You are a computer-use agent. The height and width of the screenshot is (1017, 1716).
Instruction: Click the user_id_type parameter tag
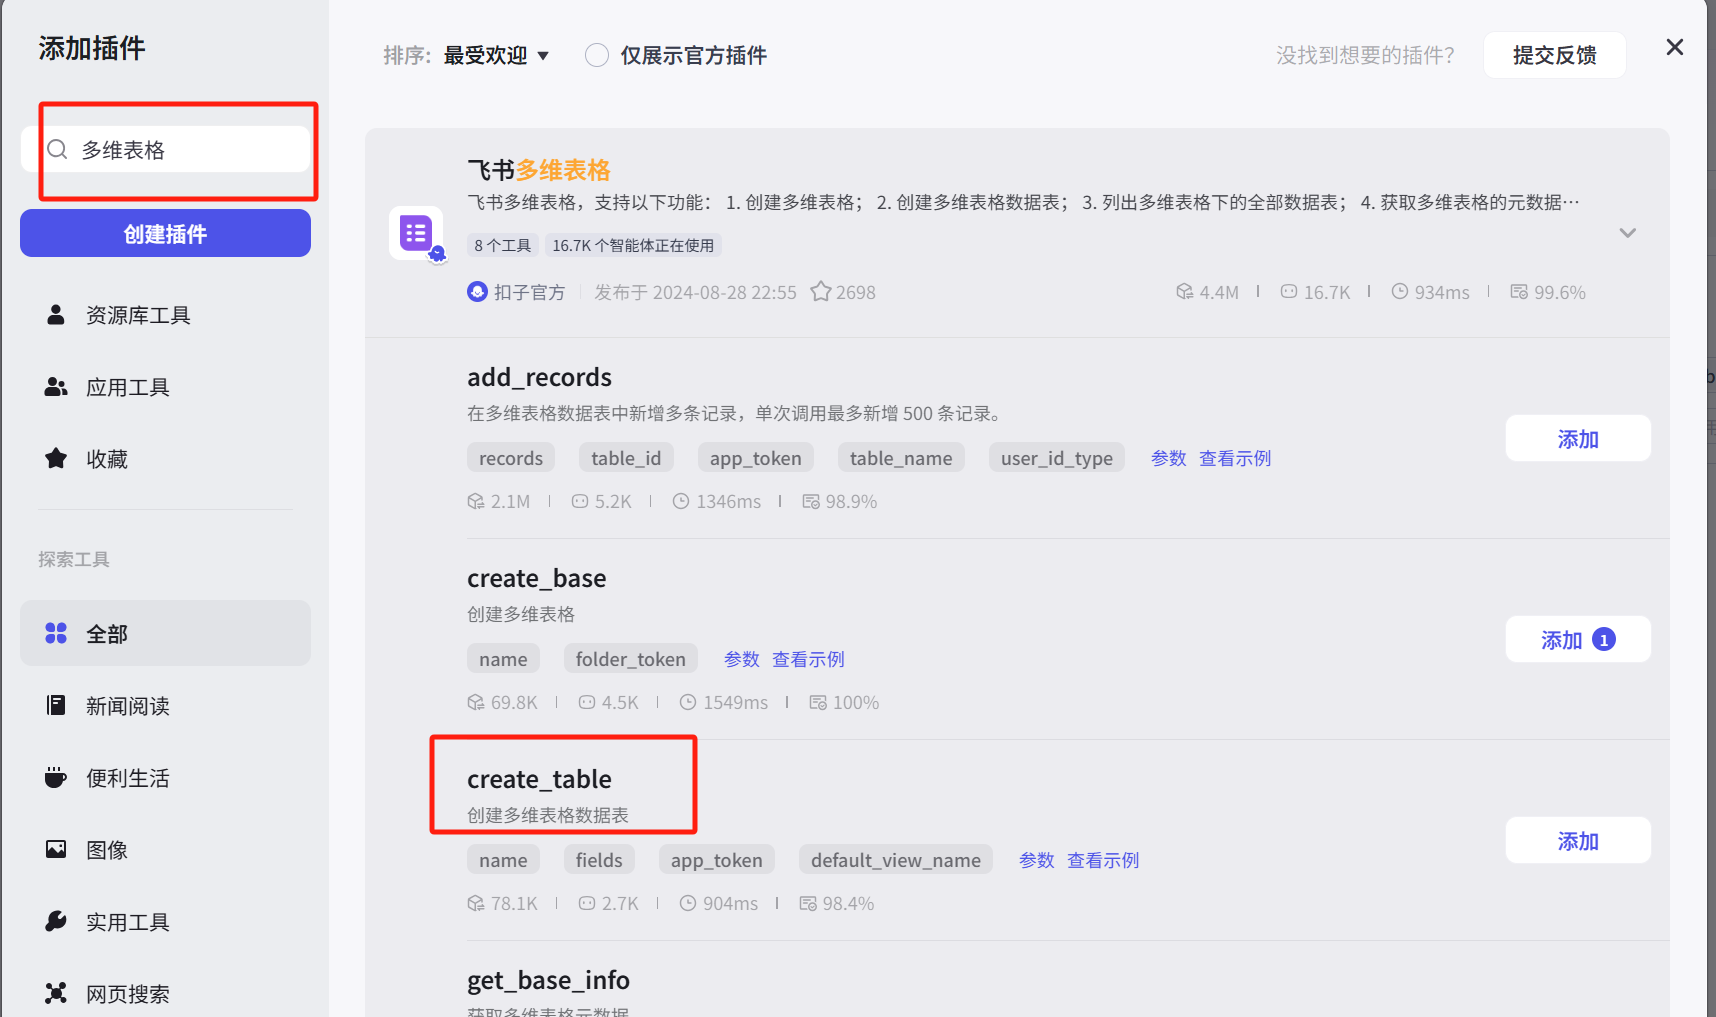pyautogui.click(x=1057, y=458)
